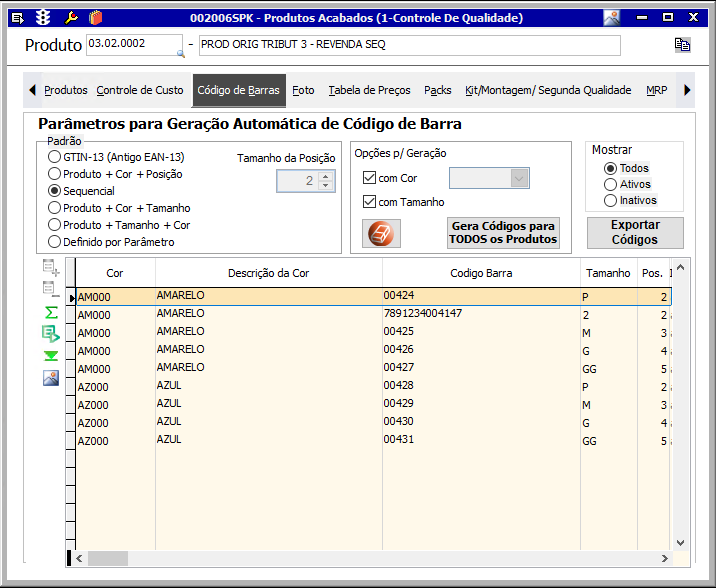Open the color dropdown next to com Cor
716x588 pixels.
coord(519,178)
